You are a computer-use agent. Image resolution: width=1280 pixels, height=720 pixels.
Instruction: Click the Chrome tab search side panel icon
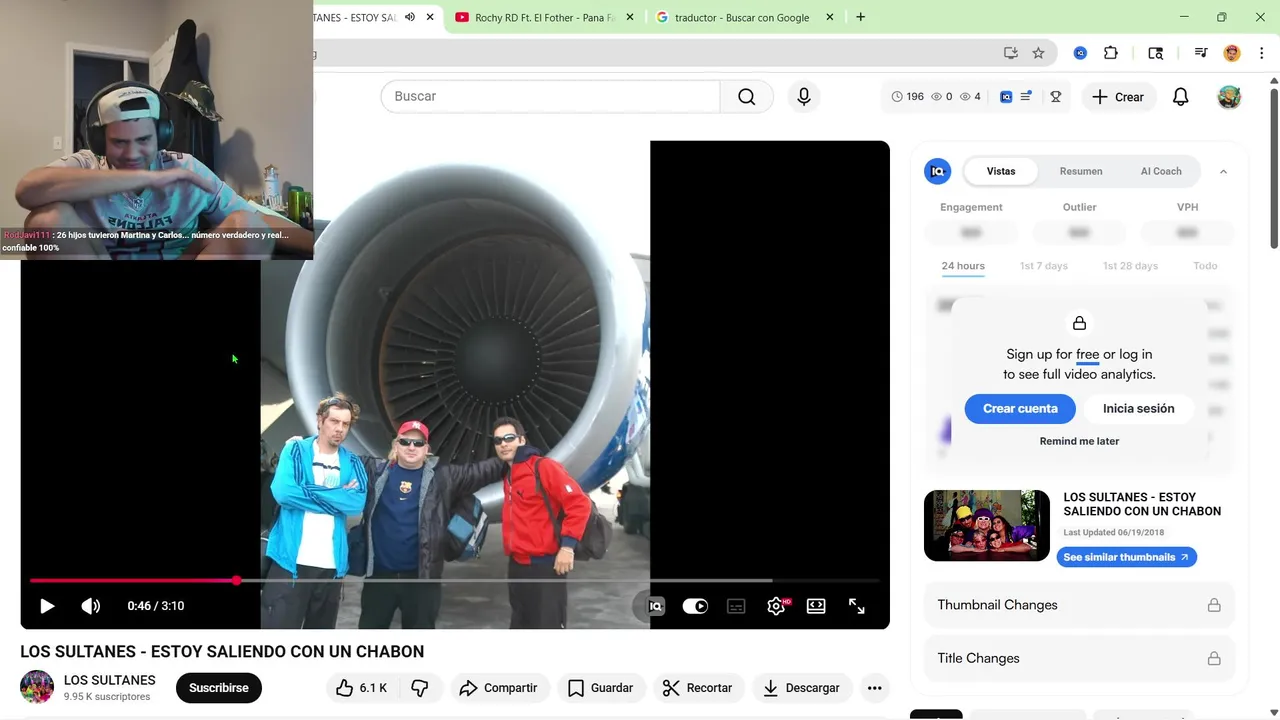coord(1156,53)
